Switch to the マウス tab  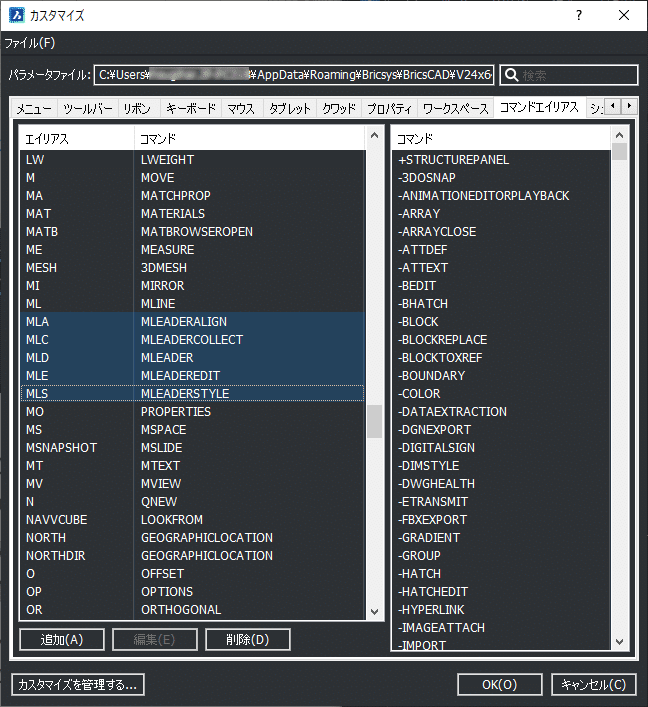click(x=241, y=109)
